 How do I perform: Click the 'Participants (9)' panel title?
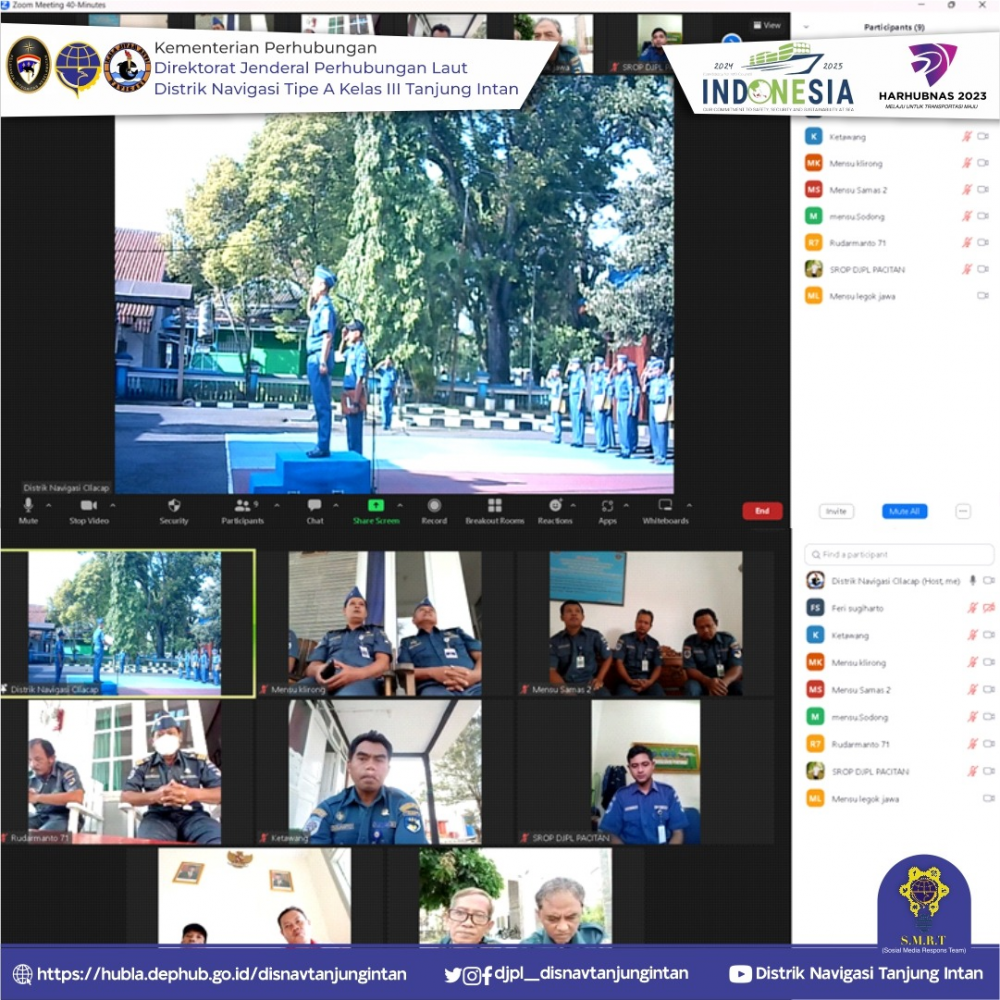(894, 27)
